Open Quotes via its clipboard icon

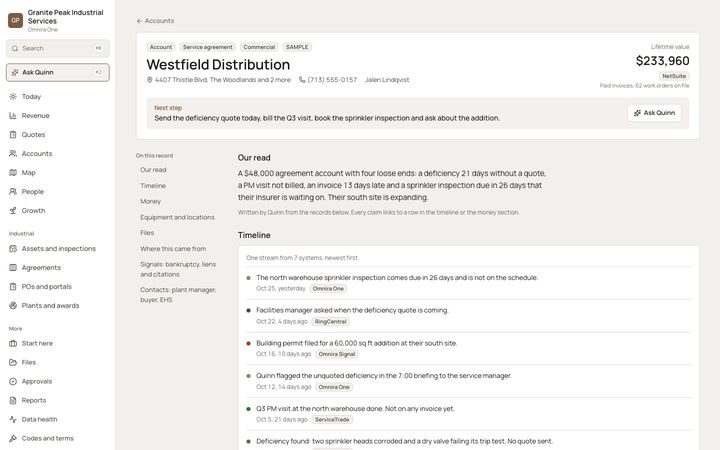click(13, 135)
